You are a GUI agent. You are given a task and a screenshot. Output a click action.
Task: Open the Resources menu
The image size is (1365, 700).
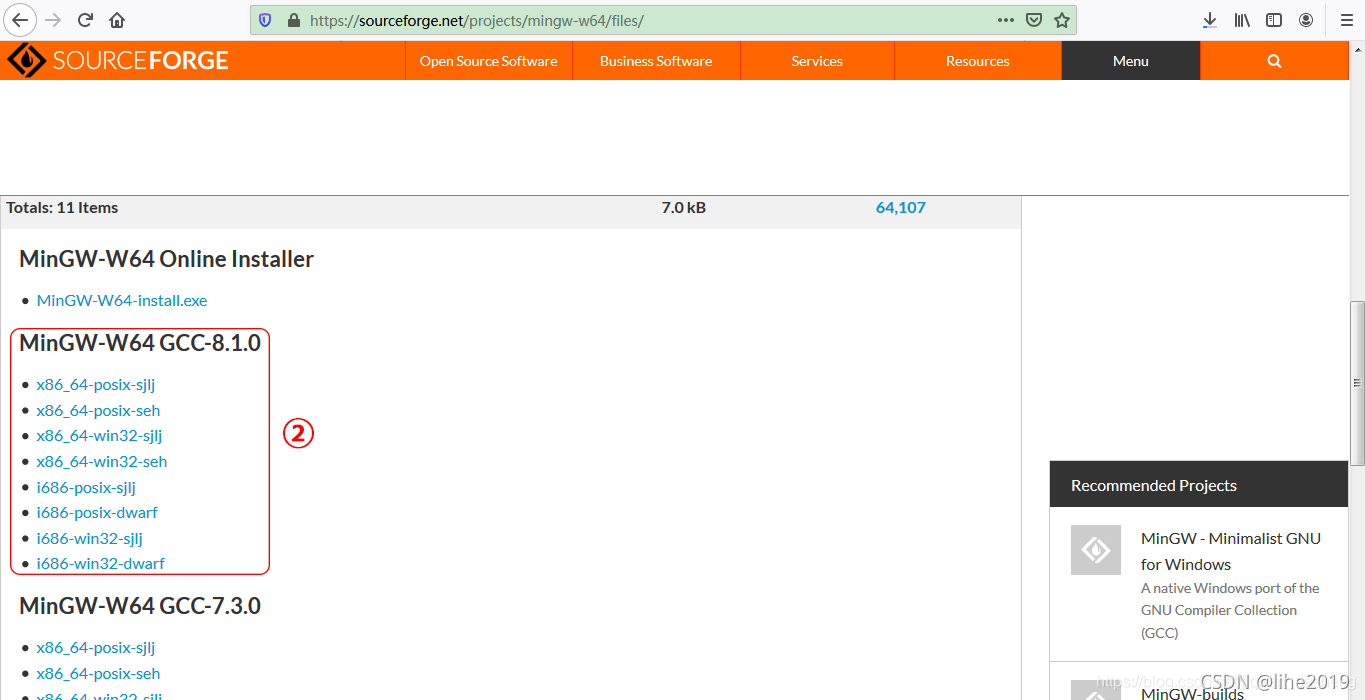pyautogui.click(x=978, y=61)
